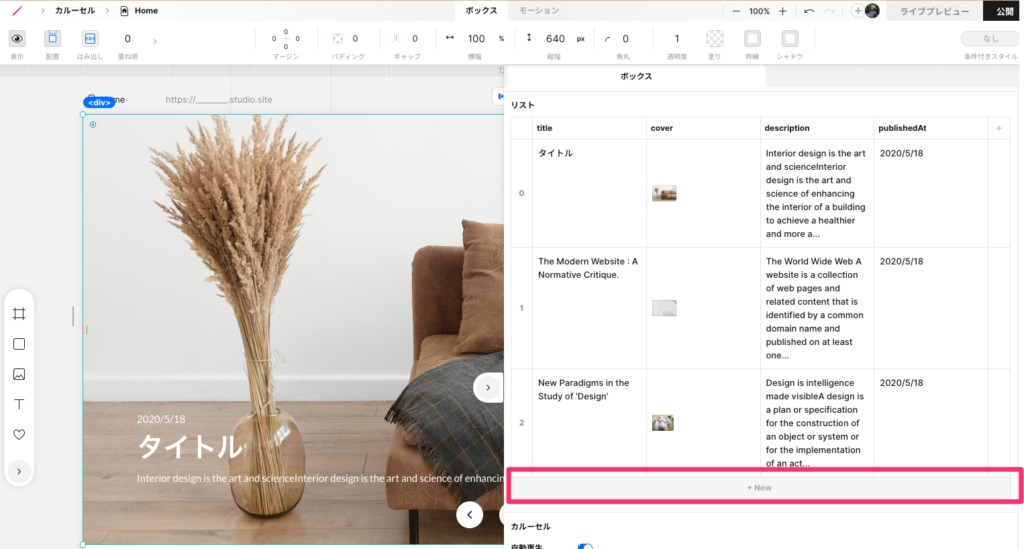Open カルーセル in the breadcrumb
Image resolution: width=1024 pixels, height=549 pixels.
74,10
